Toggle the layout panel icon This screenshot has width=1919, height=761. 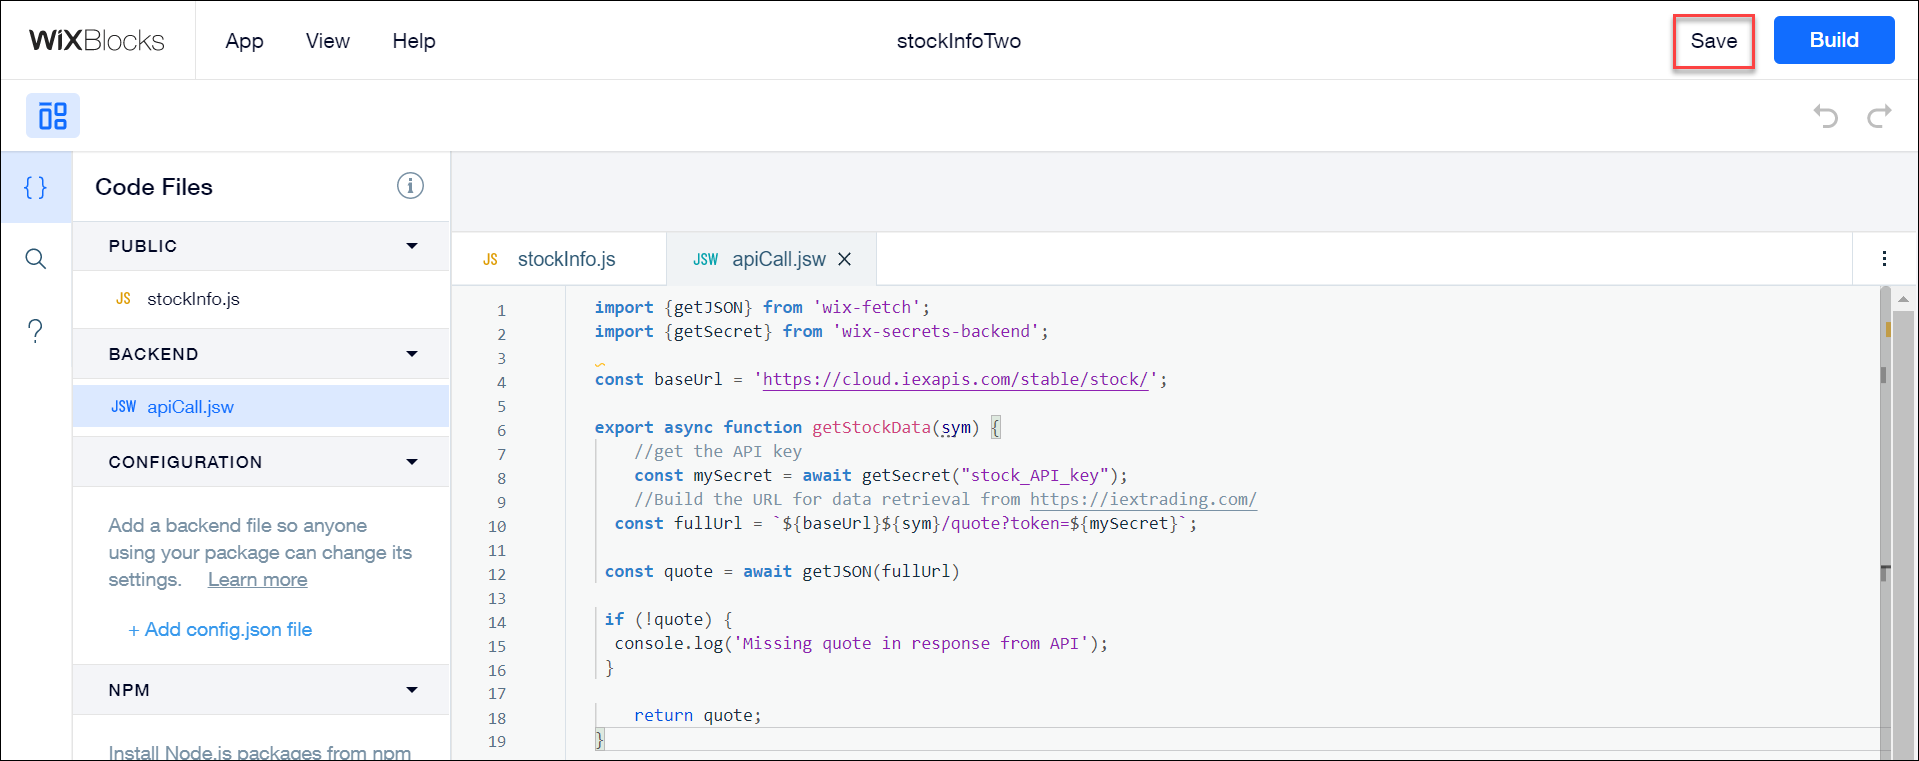click(53, 116)
